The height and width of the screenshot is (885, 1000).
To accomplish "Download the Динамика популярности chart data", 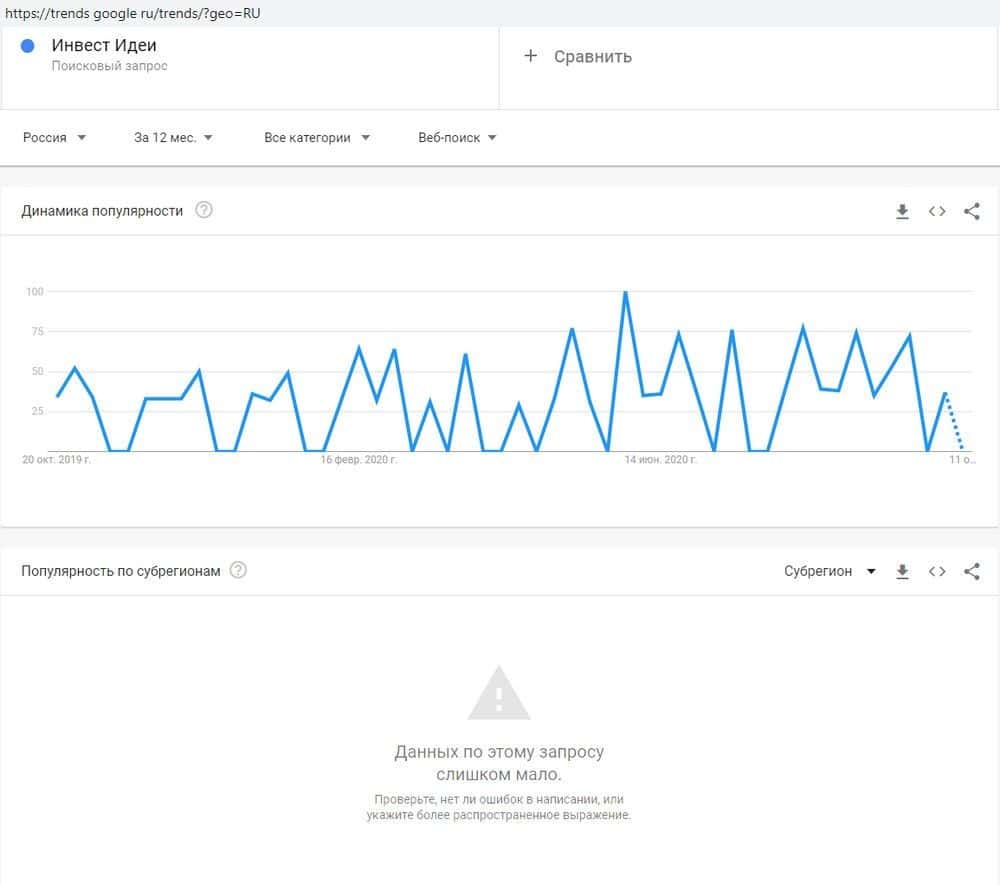I will tap(902, 211).
